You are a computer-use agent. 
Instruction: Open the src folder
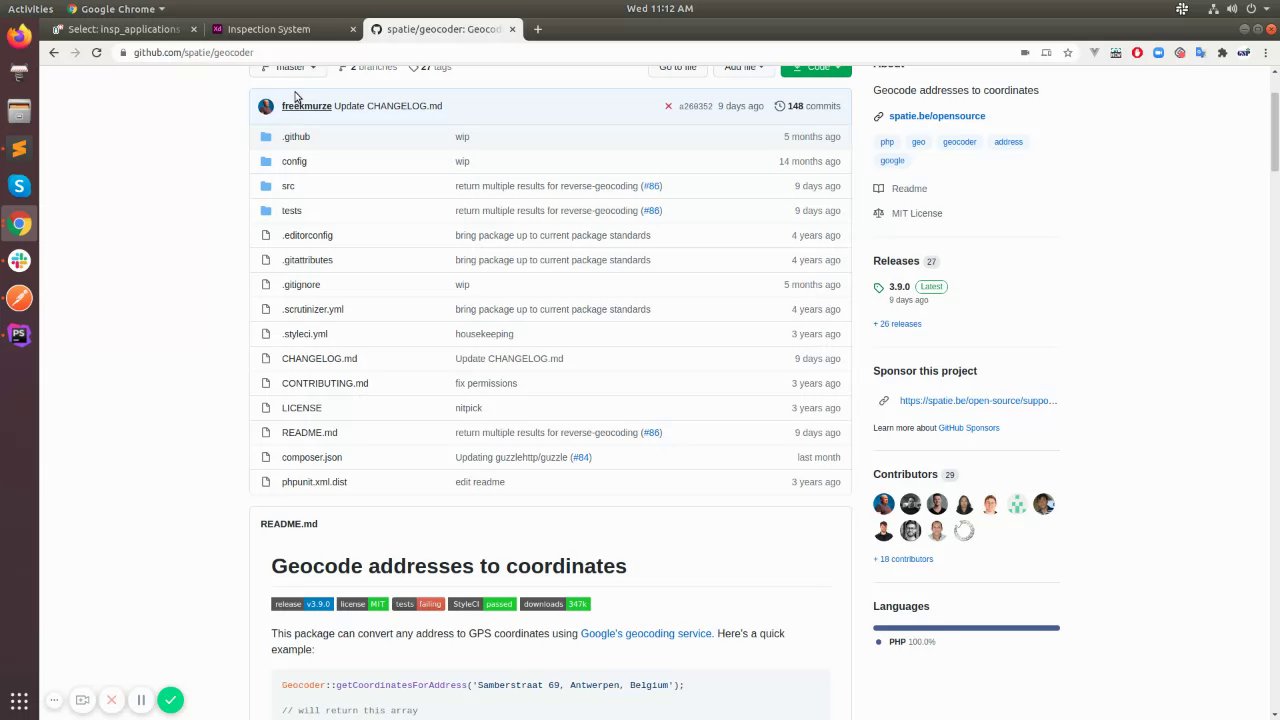288,186
